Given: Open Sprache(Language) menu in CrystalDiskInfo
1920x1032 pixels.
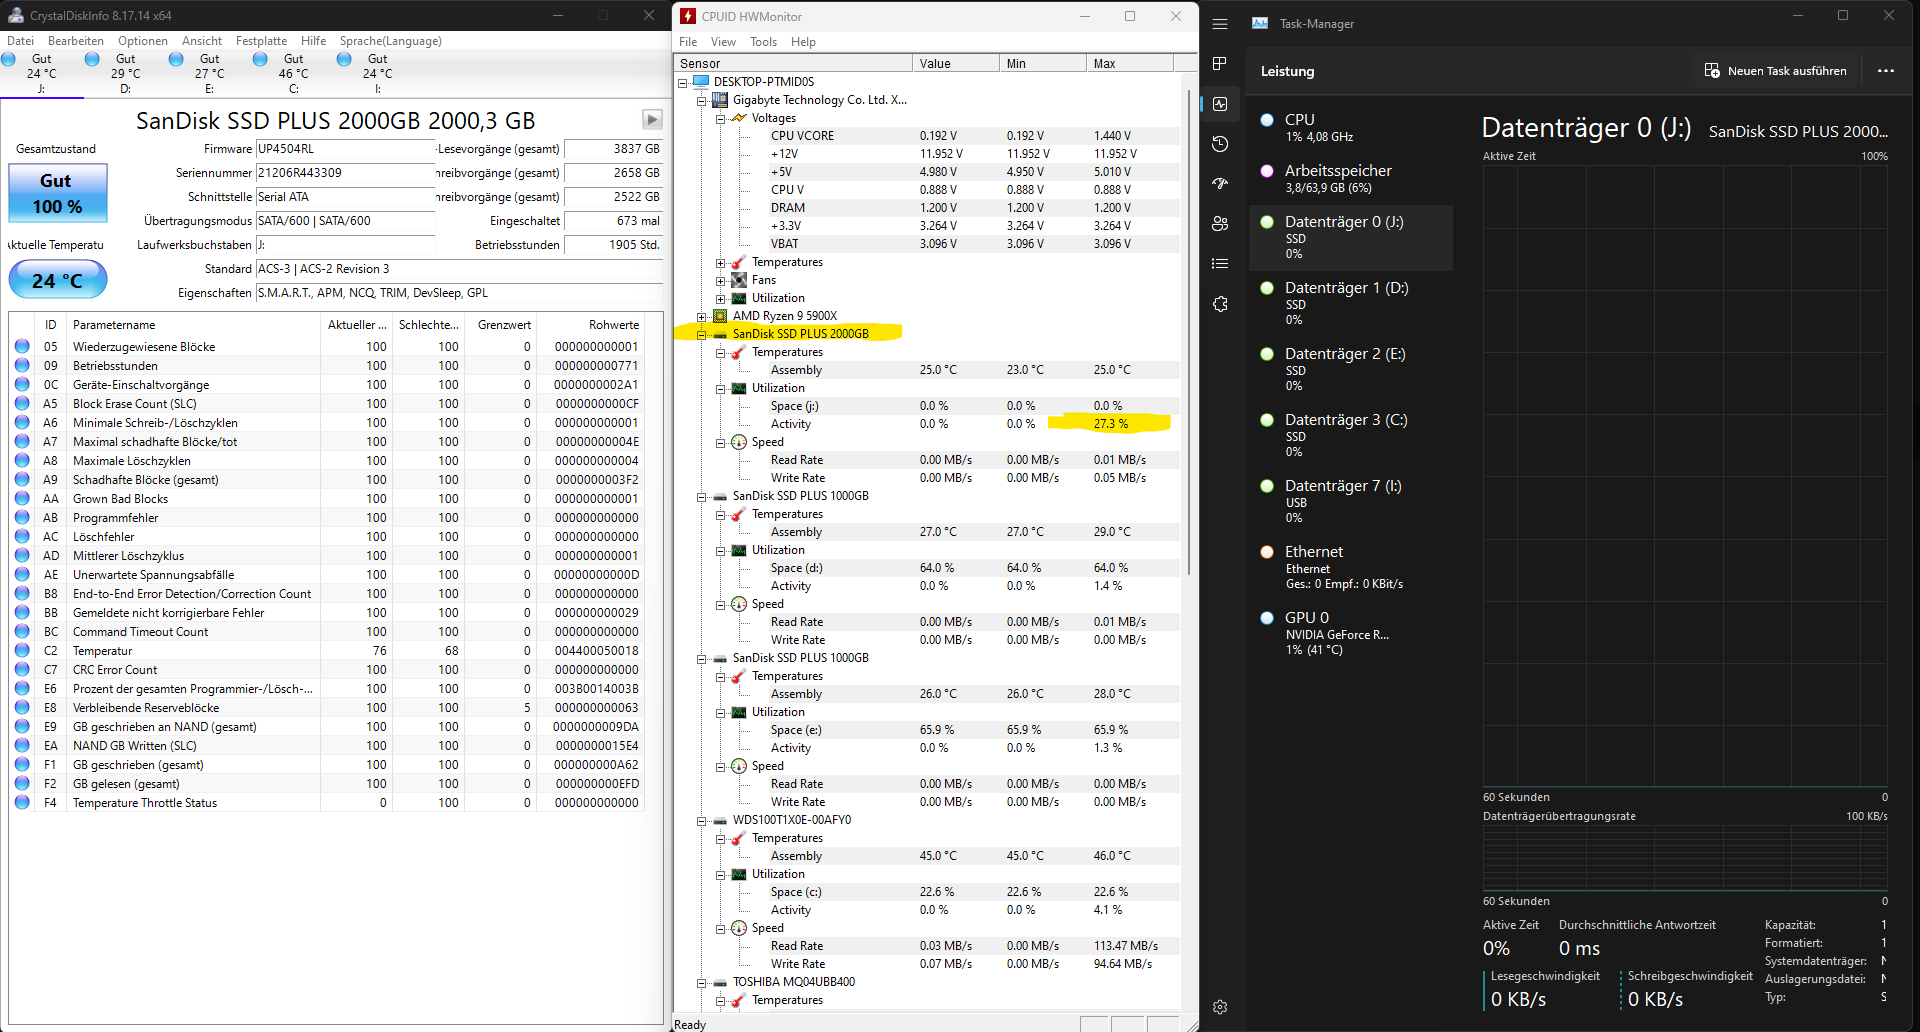Looking at the screenshot, I should pos(390,41).
